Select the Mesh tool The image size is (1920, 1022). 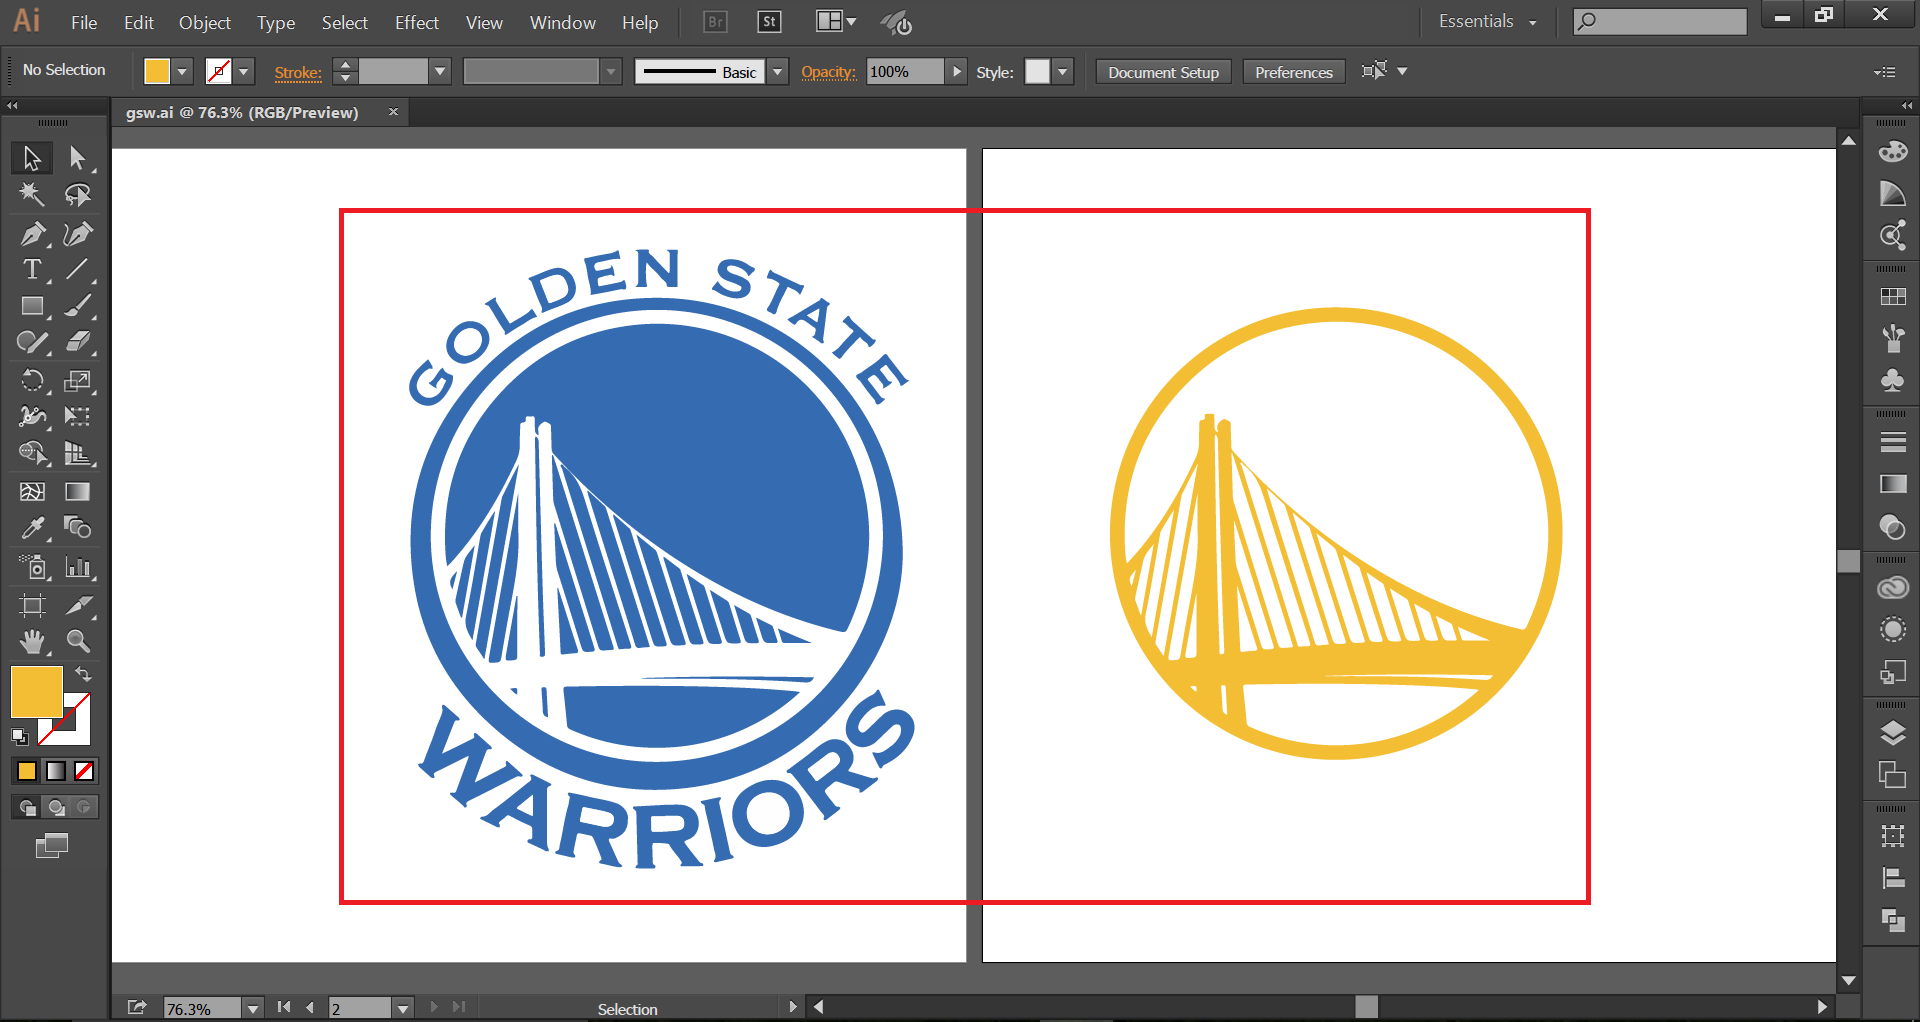click(32, 491)
